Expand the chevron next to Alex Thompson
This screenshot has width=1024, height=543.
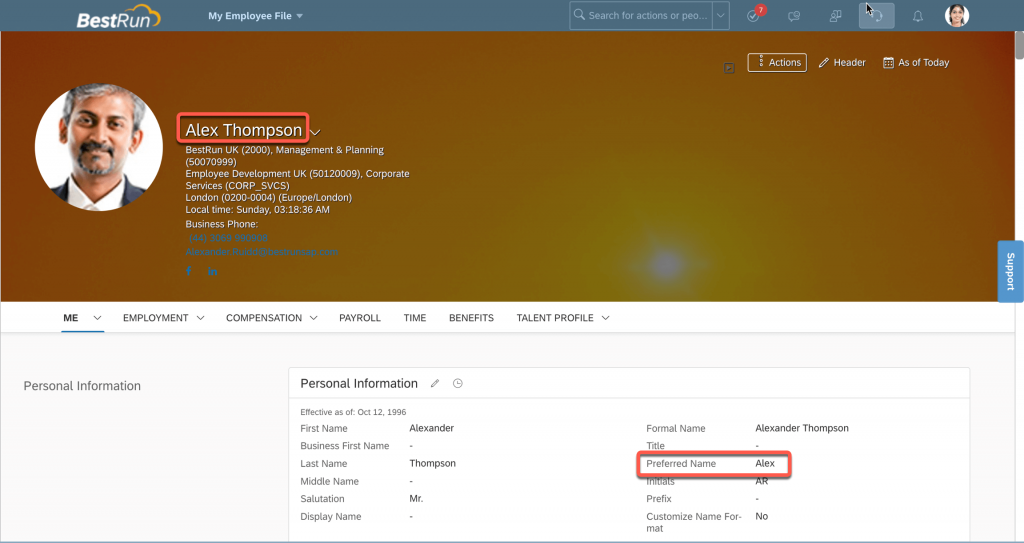(x=315, y=132)
